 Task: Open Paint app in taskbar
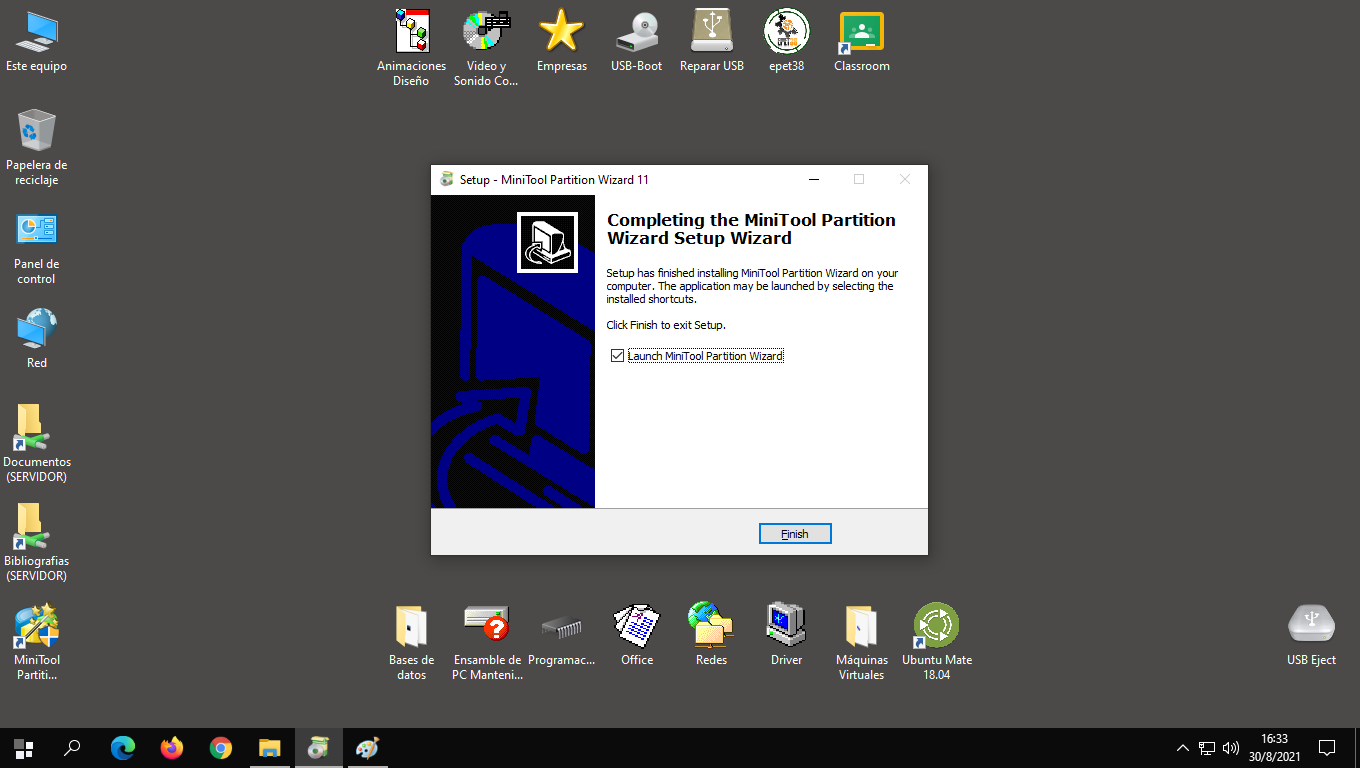[368, 748]
